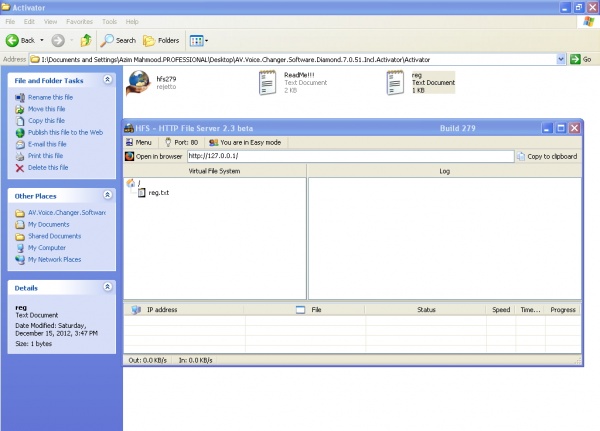Click the HFS URL field
This screenshot has width=600, height=431.
(350, 156)
